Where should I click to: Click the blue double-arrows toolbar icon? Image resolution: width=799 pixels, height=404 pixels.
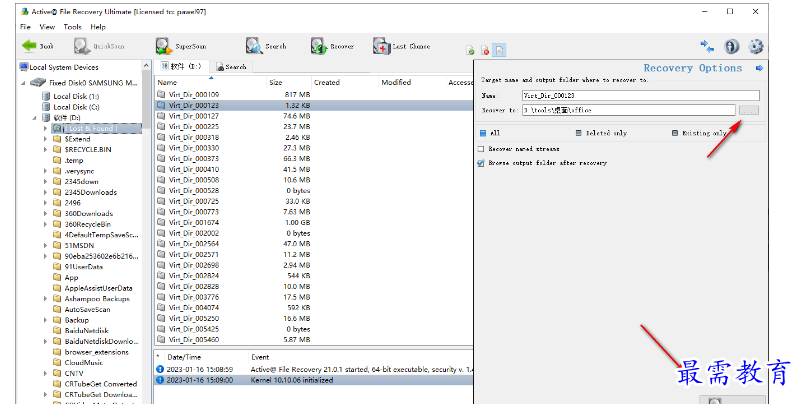tap(707, 46)
